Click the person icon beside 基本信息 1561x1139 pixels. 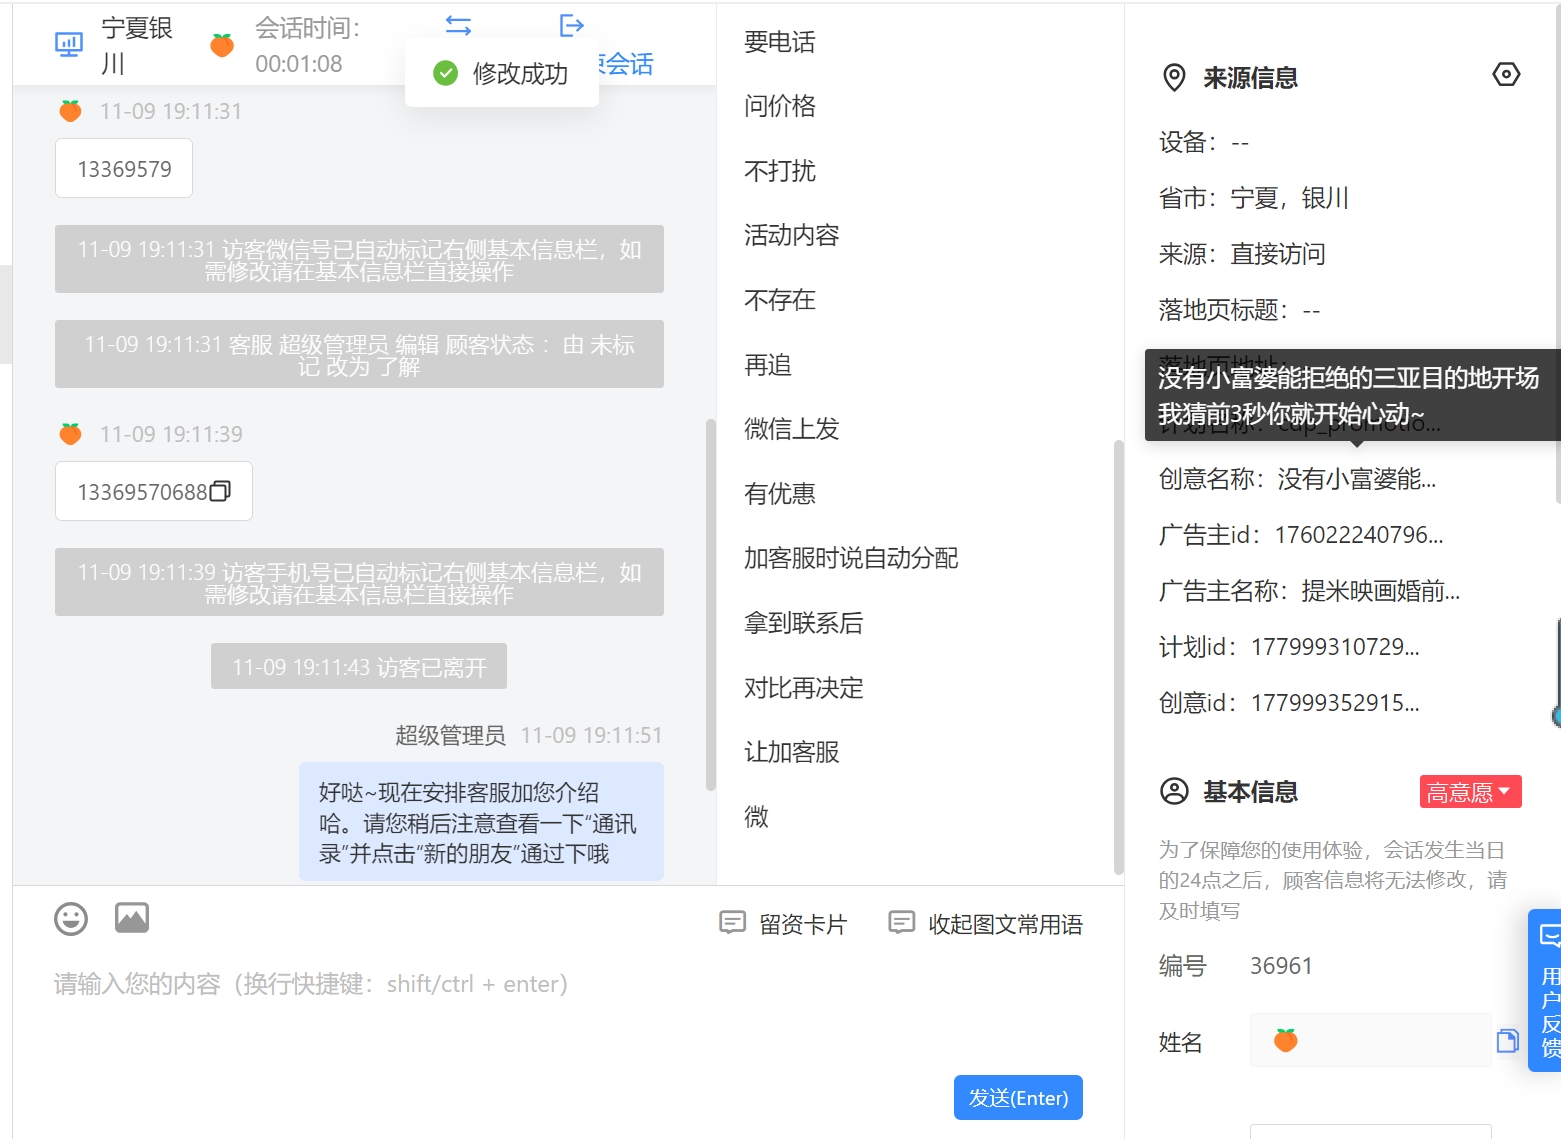pos(1174,791)
